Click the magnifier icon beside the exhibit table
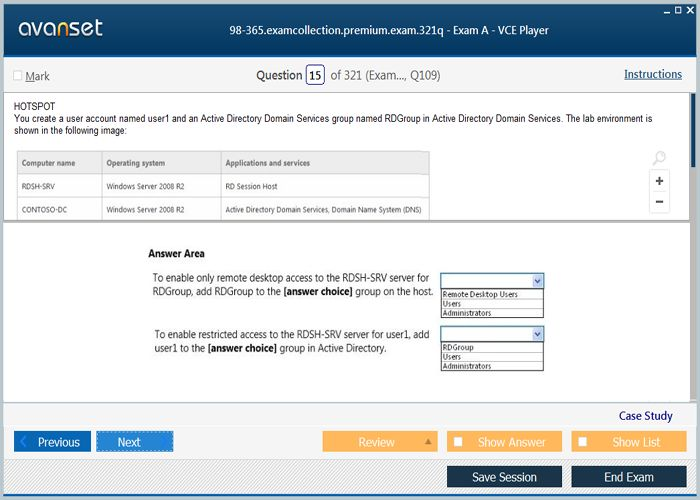700x500 pixels. point(659,158)
